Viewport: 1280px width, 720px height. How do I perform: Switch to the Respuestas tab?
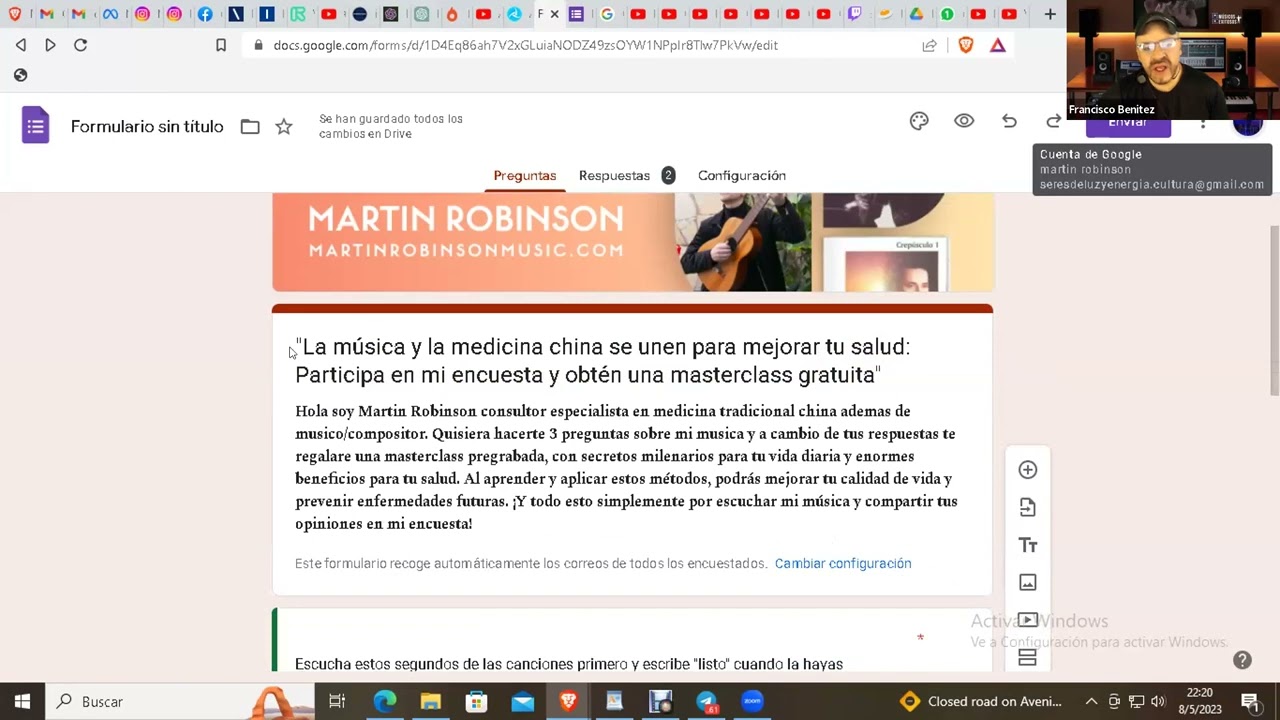[614, 176]
